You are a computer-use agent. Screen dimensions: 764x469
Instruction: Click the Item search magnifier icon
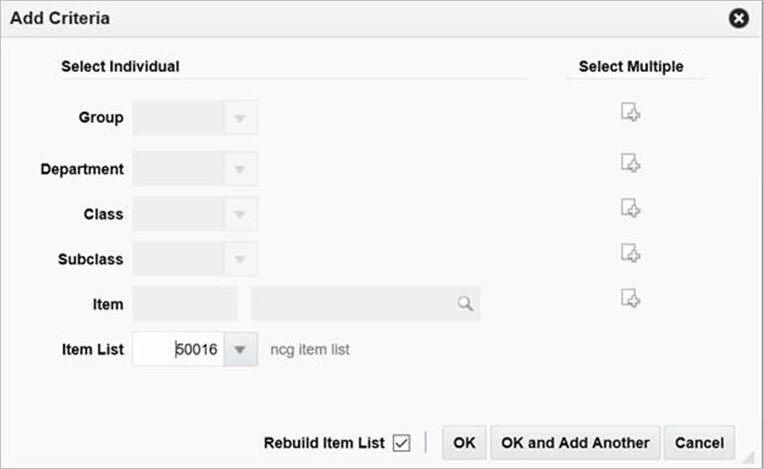(x=465, y=304)
